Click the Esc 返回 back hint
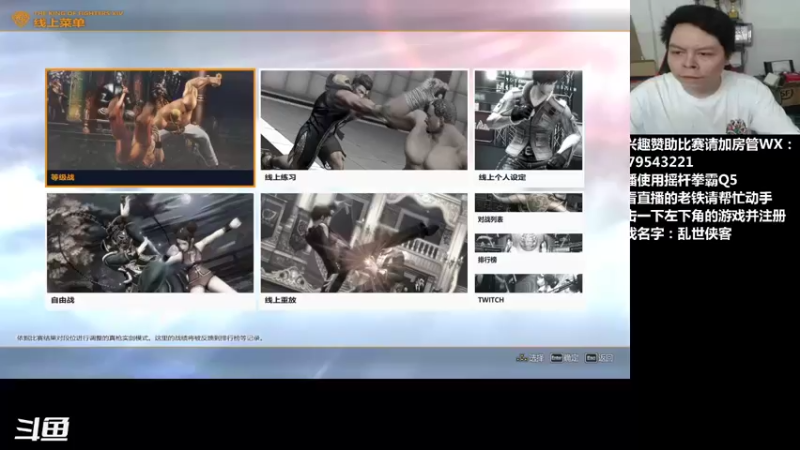 599,358
